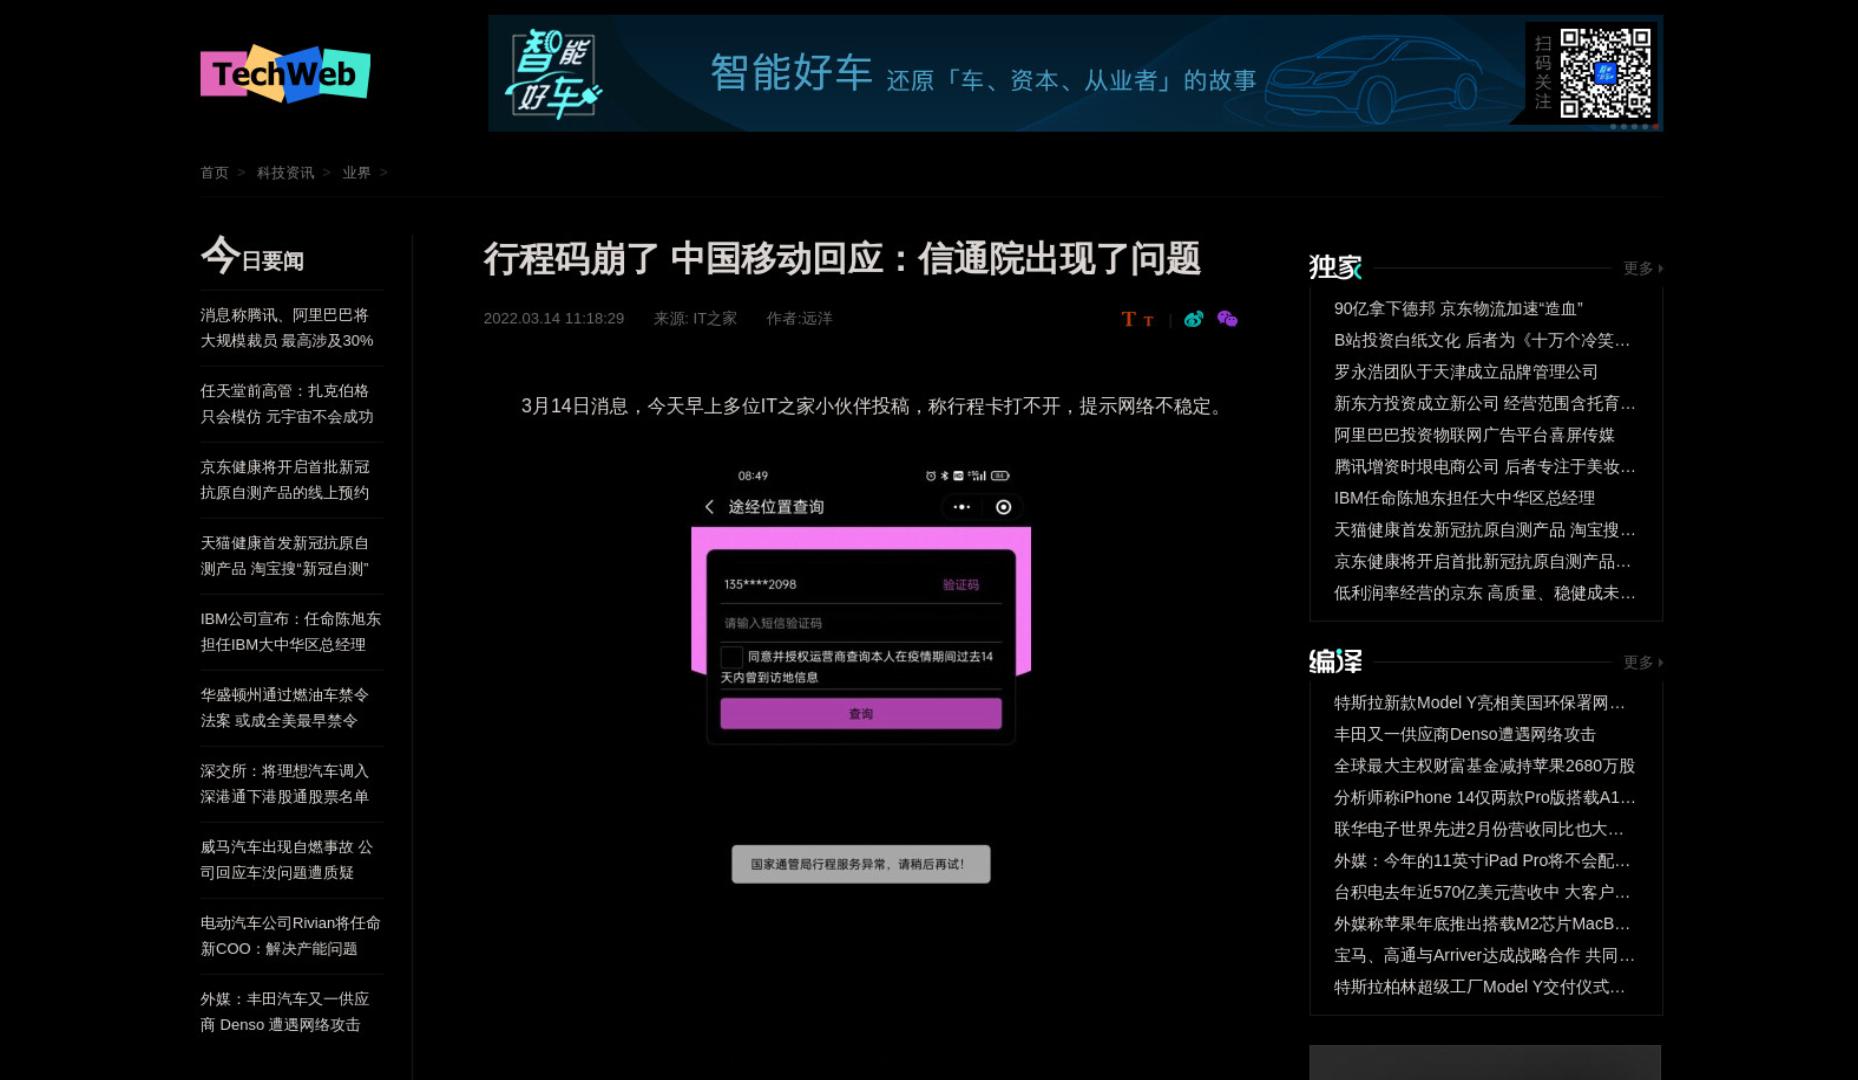Open 任天堂前高管:扎克伯格只会模仿 article
The height and width of the screenshot is (1080, 1858).
(x=287, y=403)
